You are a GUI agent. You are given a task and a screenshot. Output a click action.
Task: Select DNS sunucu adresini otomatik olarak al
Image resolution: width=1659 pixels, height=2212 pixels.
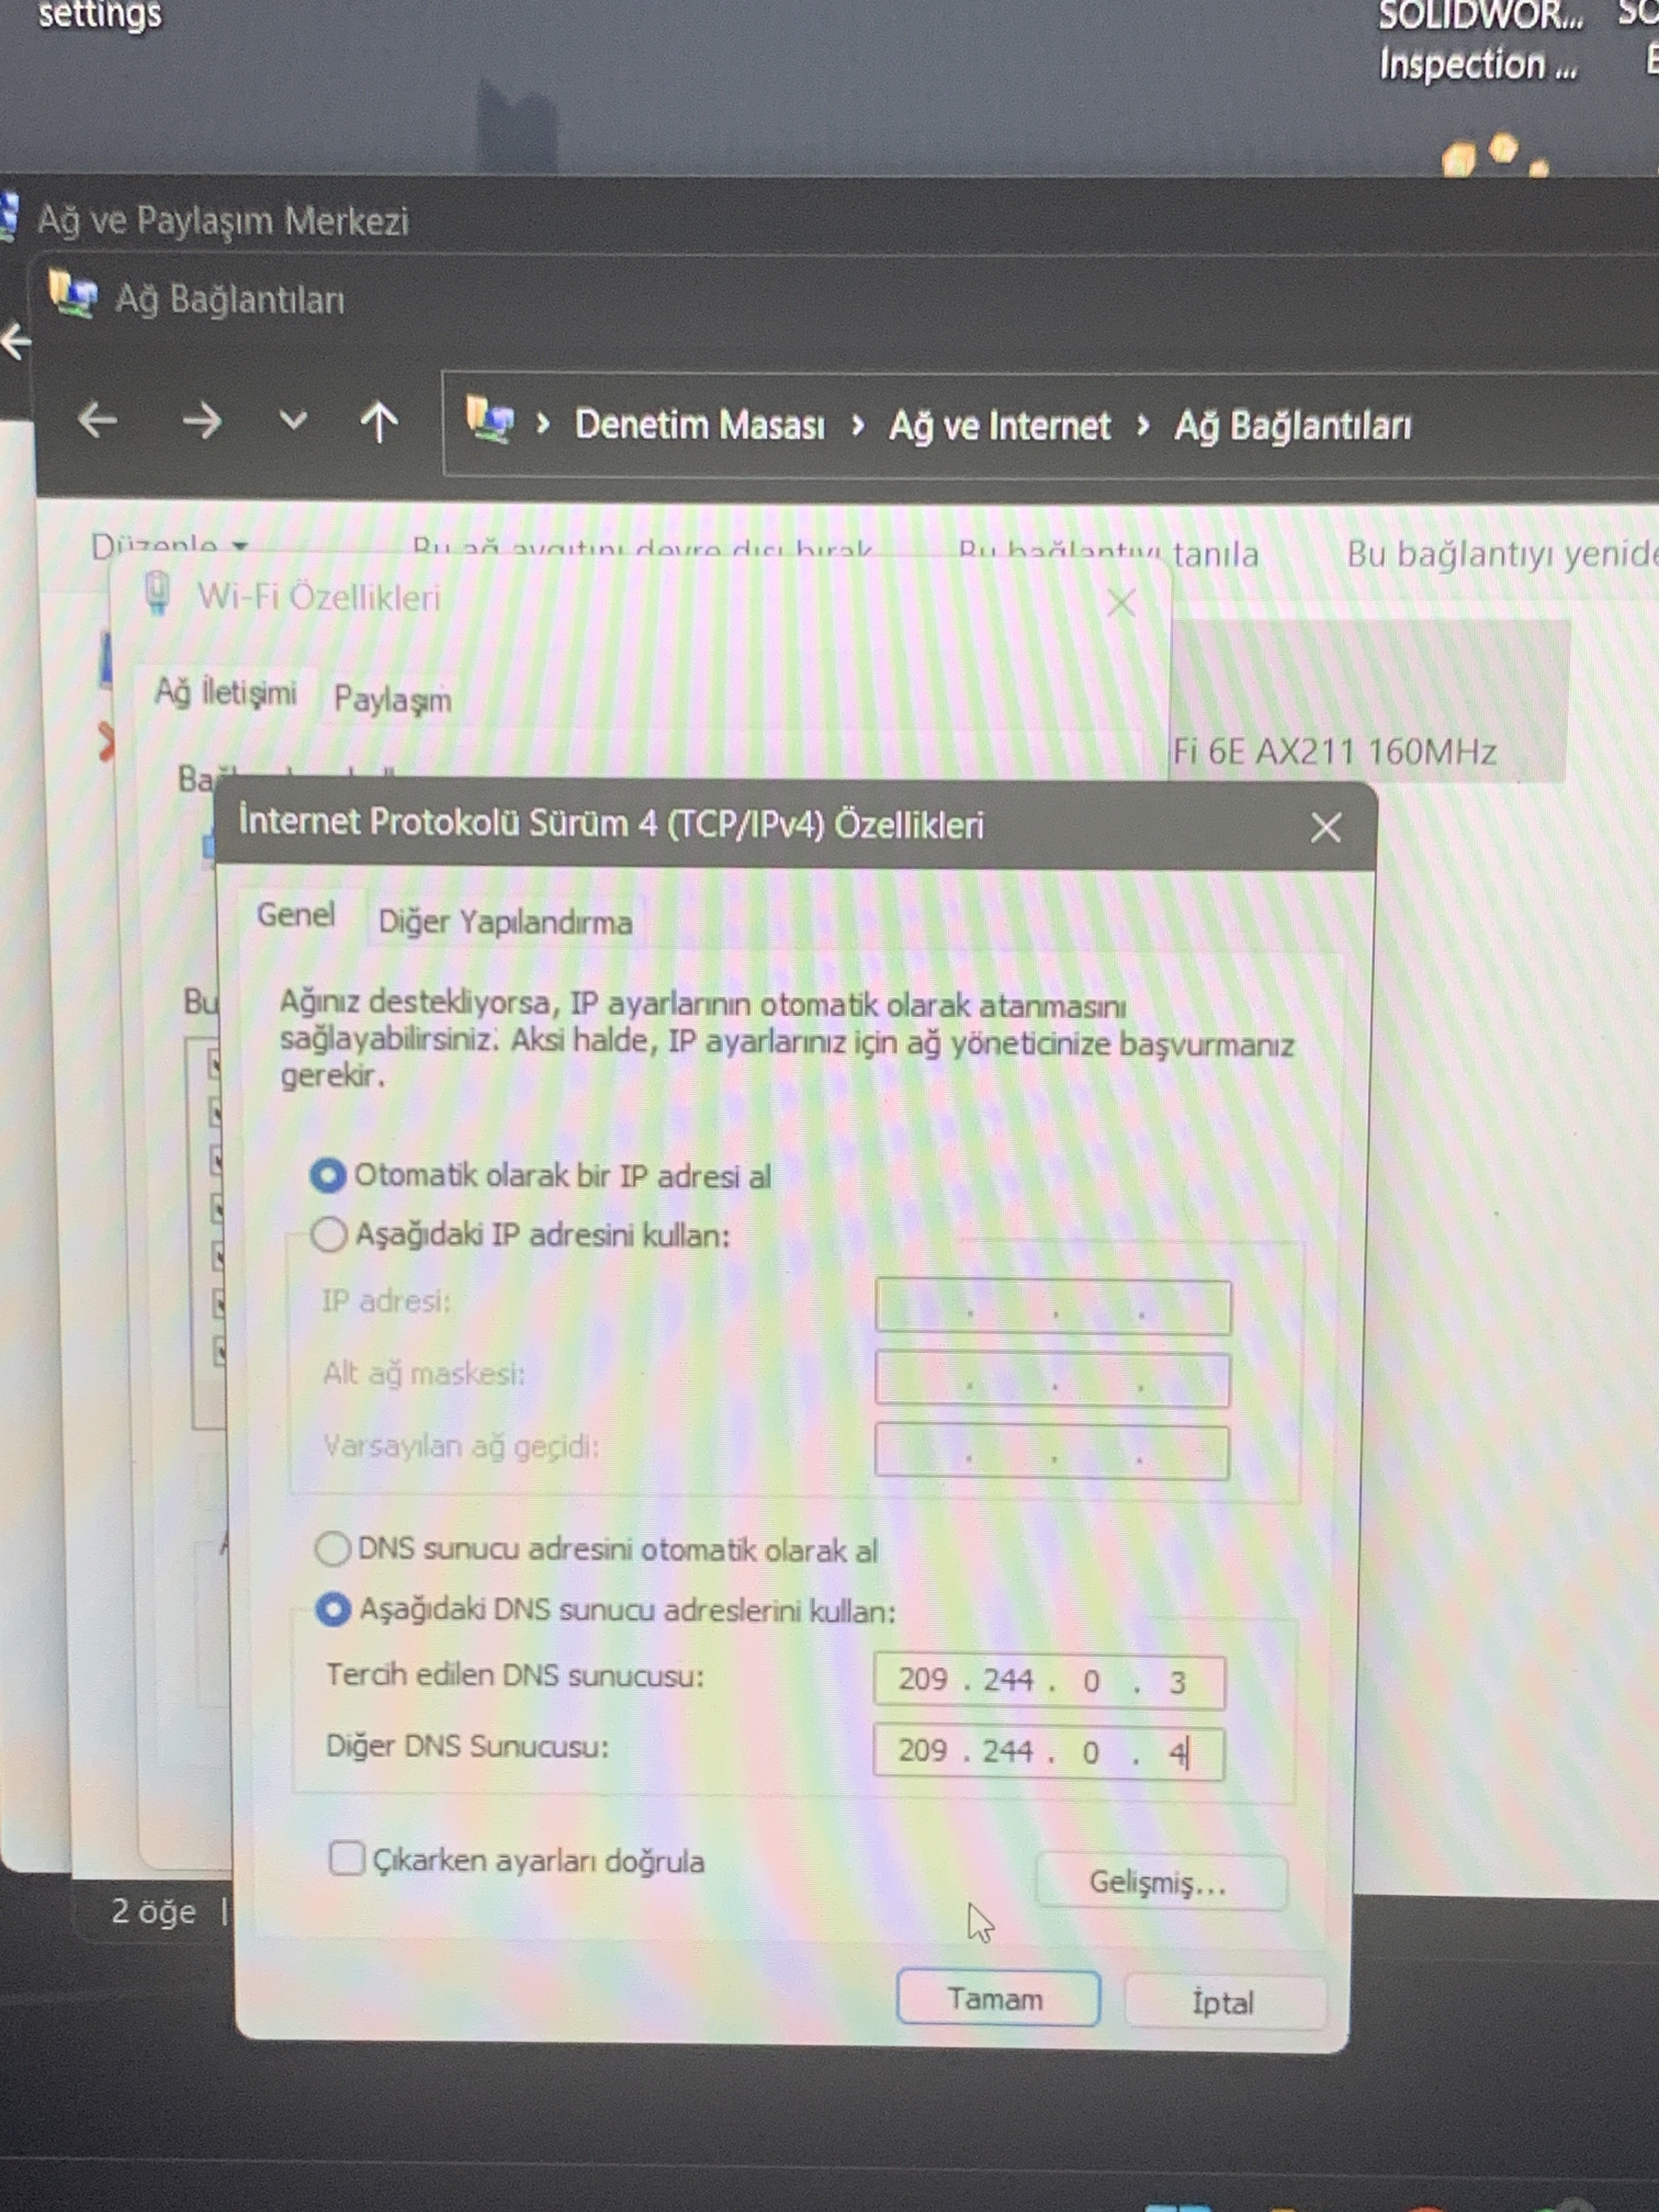[332, 1549]
